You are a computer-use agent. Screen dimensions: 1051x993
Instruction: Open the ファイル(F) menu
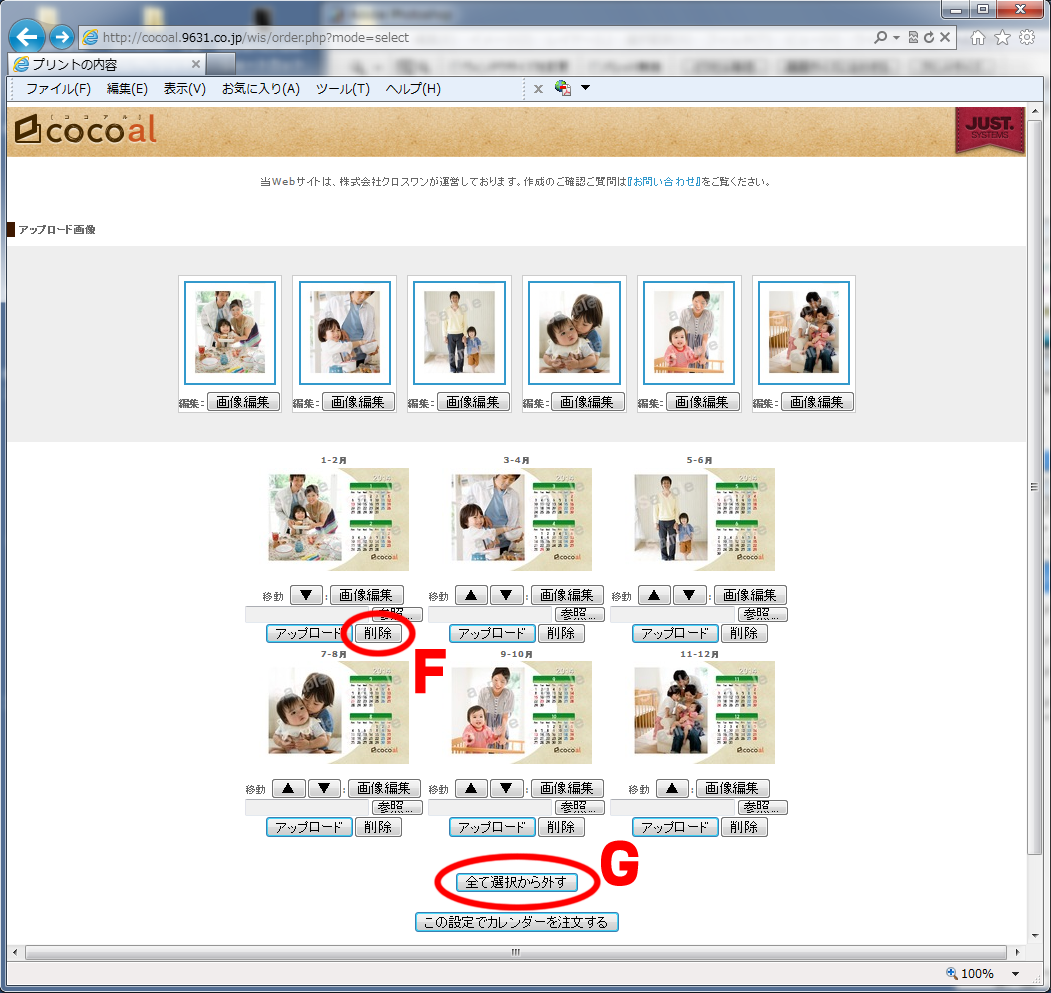coord(58,89)
